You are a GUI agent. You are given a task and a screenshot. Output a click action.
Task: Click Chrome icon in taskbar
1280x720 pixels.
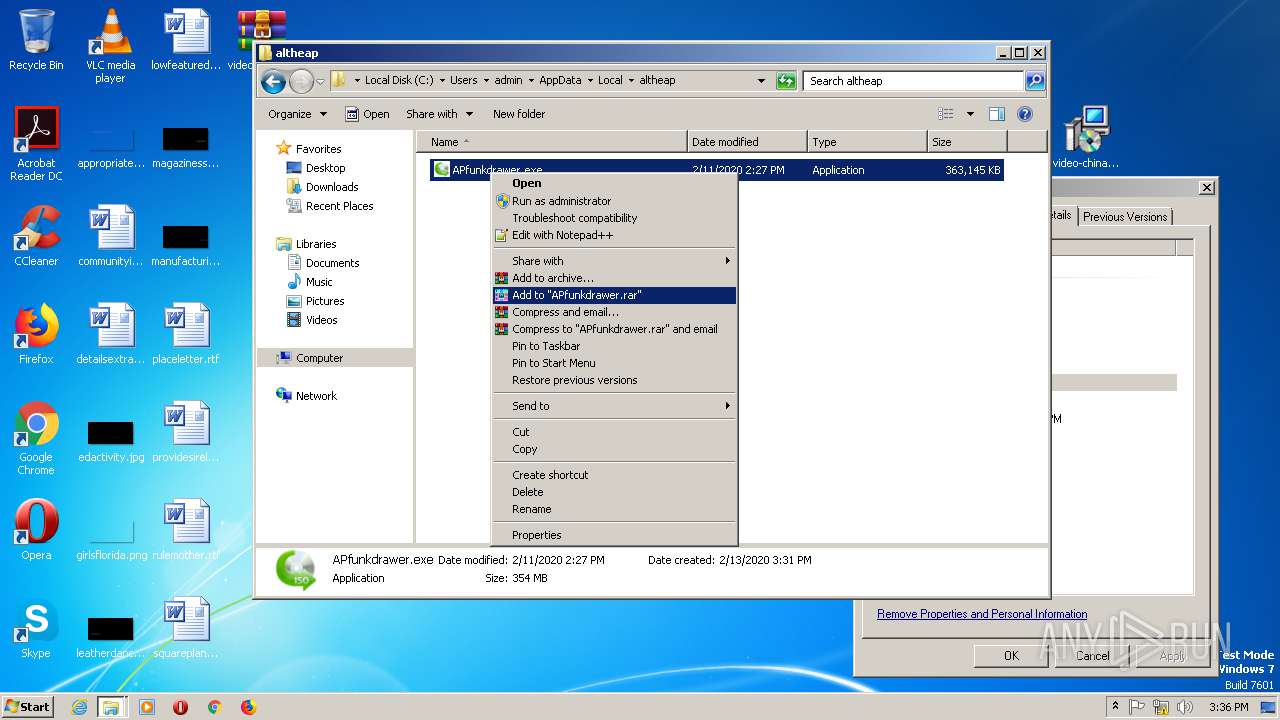tap(214, 707)
